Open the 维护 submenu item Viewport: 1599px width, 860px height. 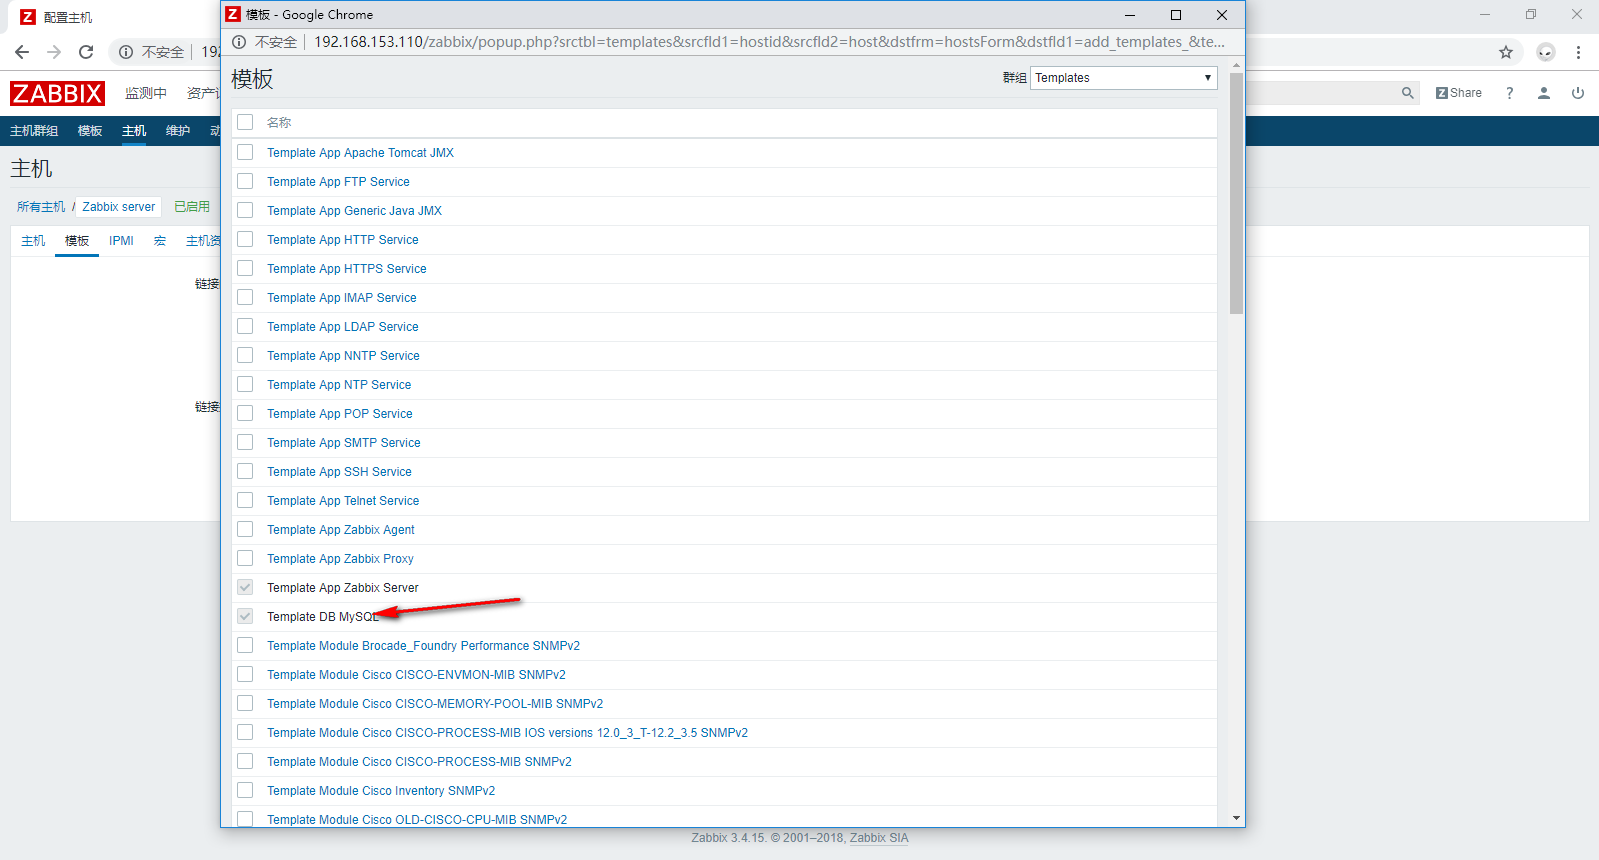[178, 131]
